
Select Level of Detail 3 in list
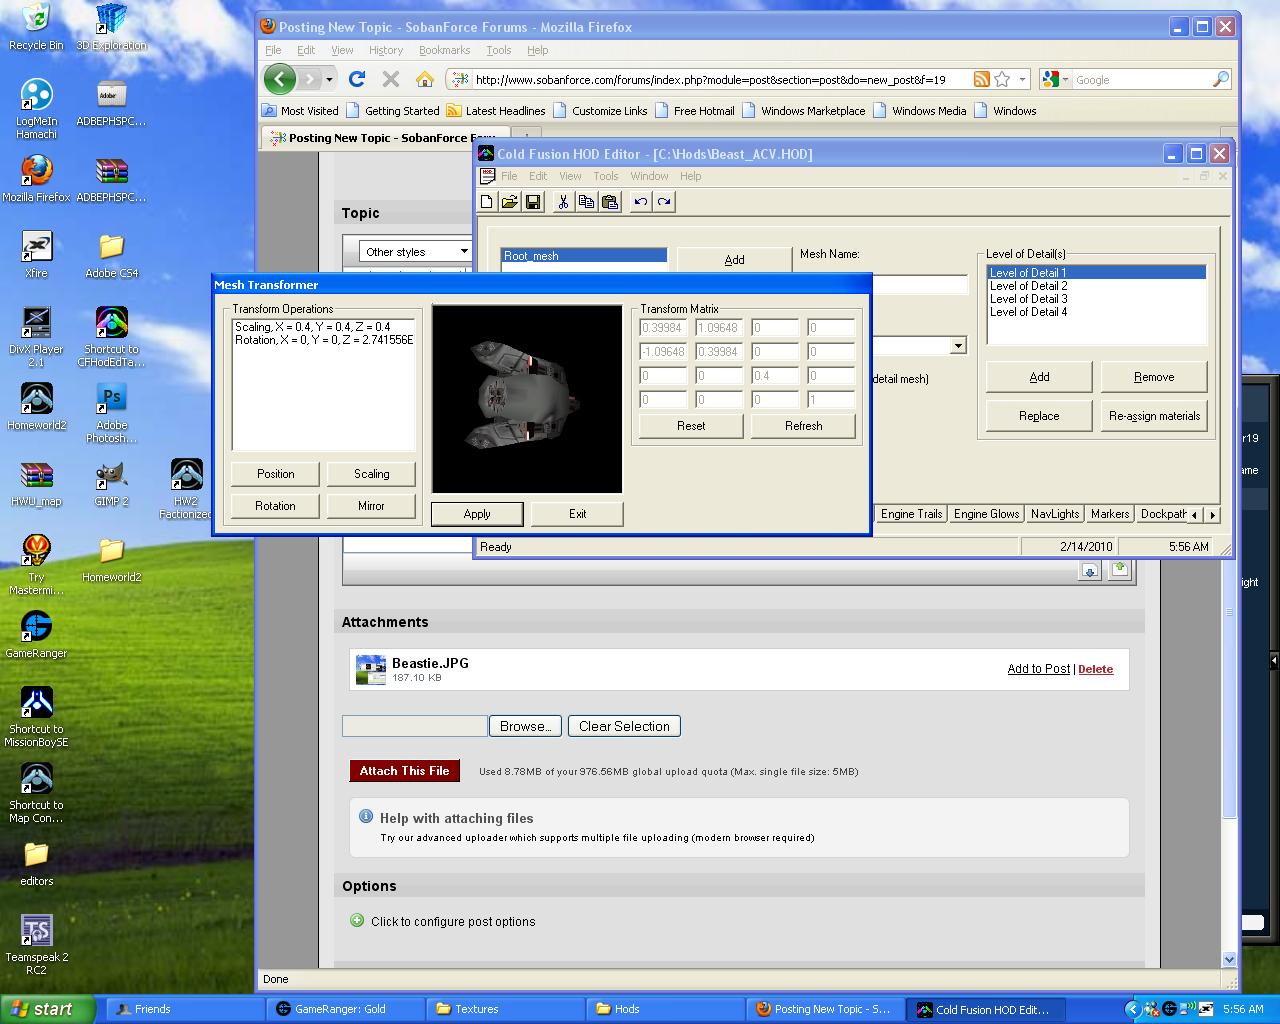click(1096, 299)
